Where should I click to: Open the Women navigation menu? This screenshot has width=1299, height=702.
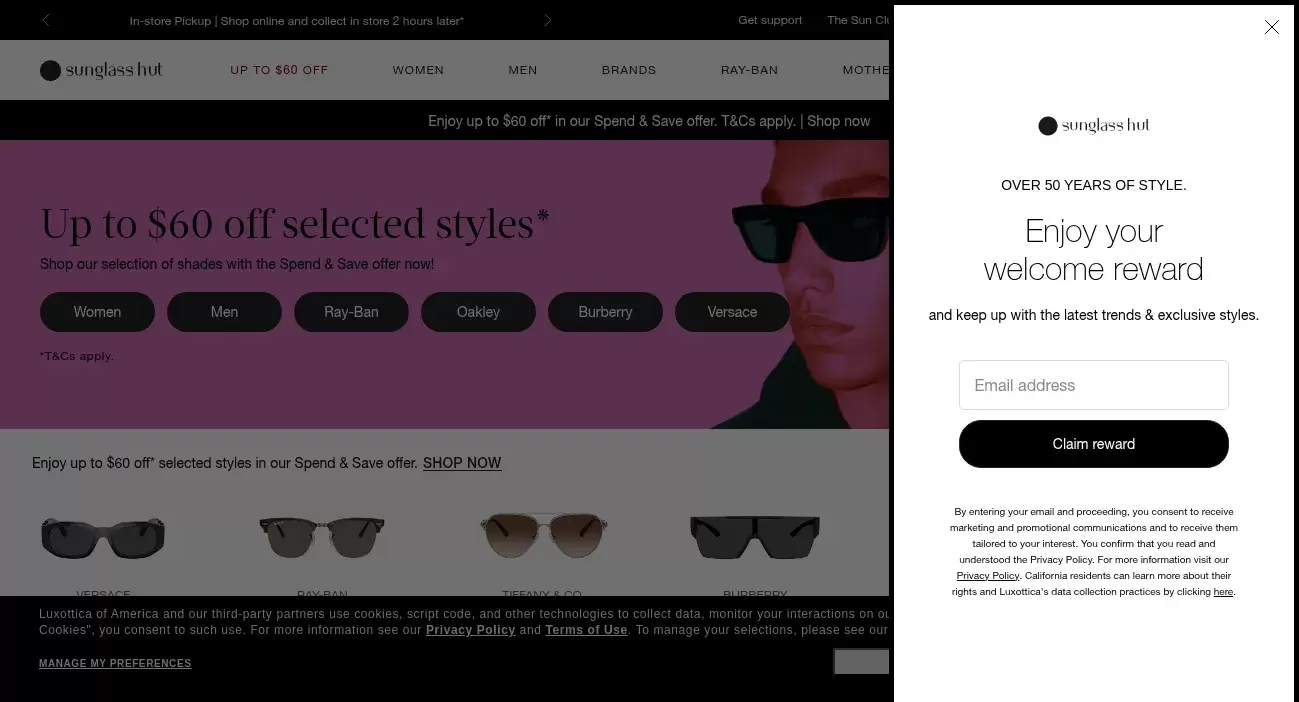click(x=418, y=70)
